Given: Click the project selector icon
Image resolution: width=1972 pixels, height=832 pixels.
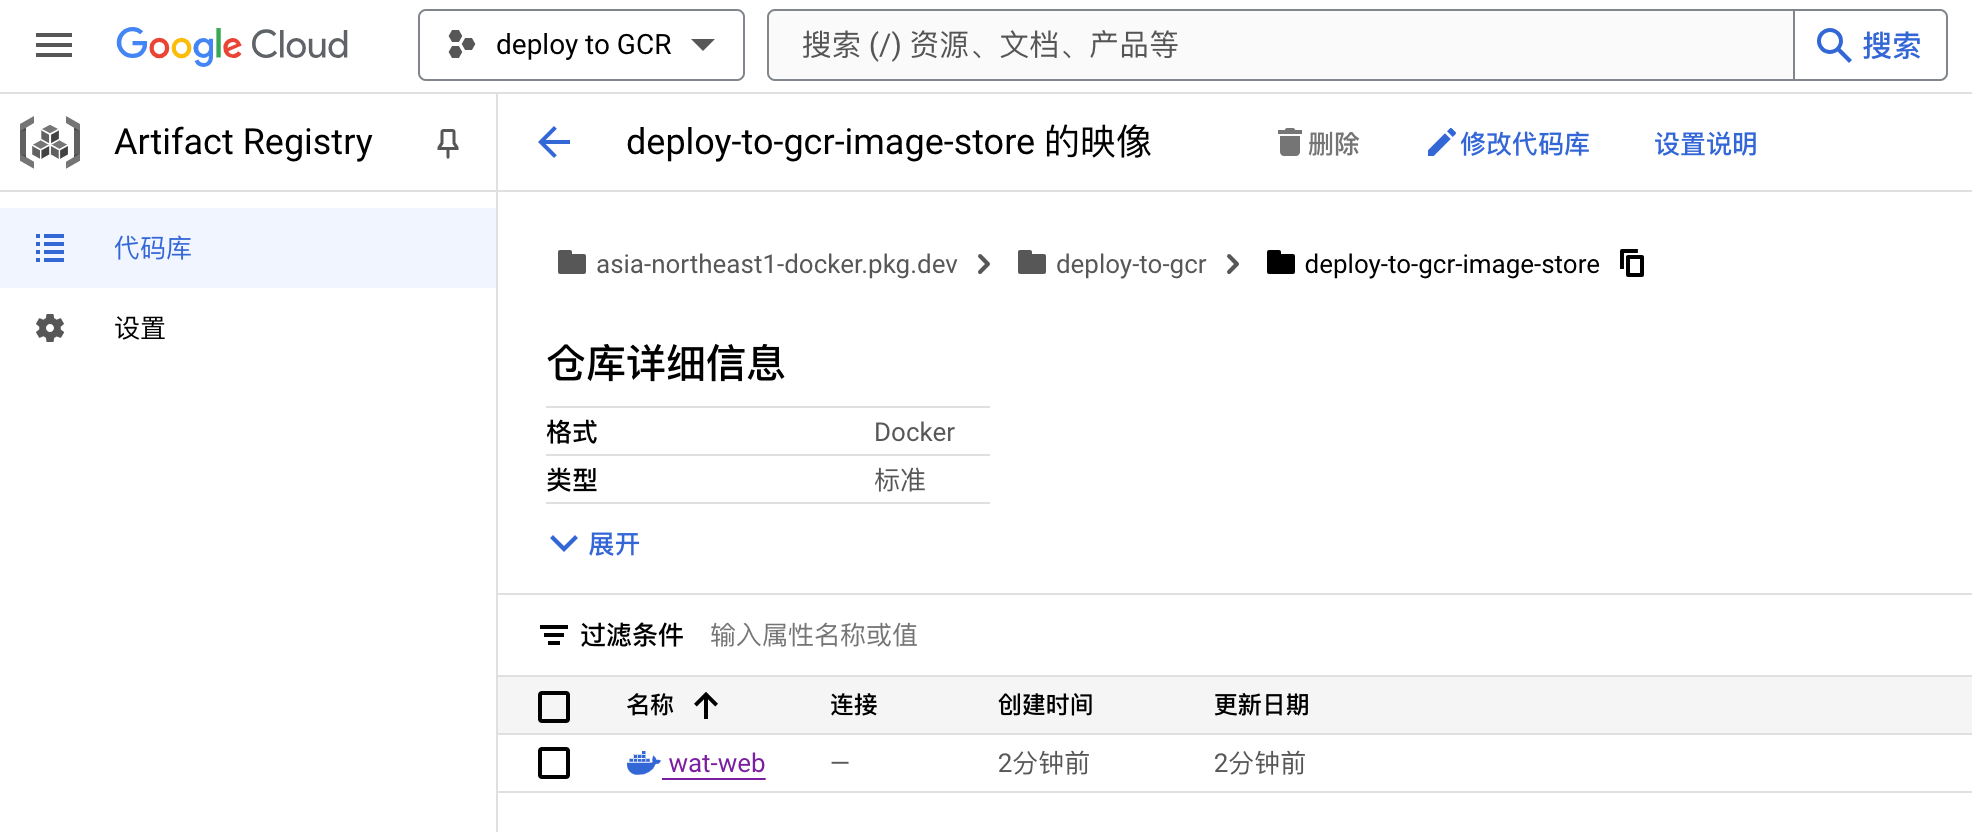Looking at the screenshot, I should click(461, 45).
